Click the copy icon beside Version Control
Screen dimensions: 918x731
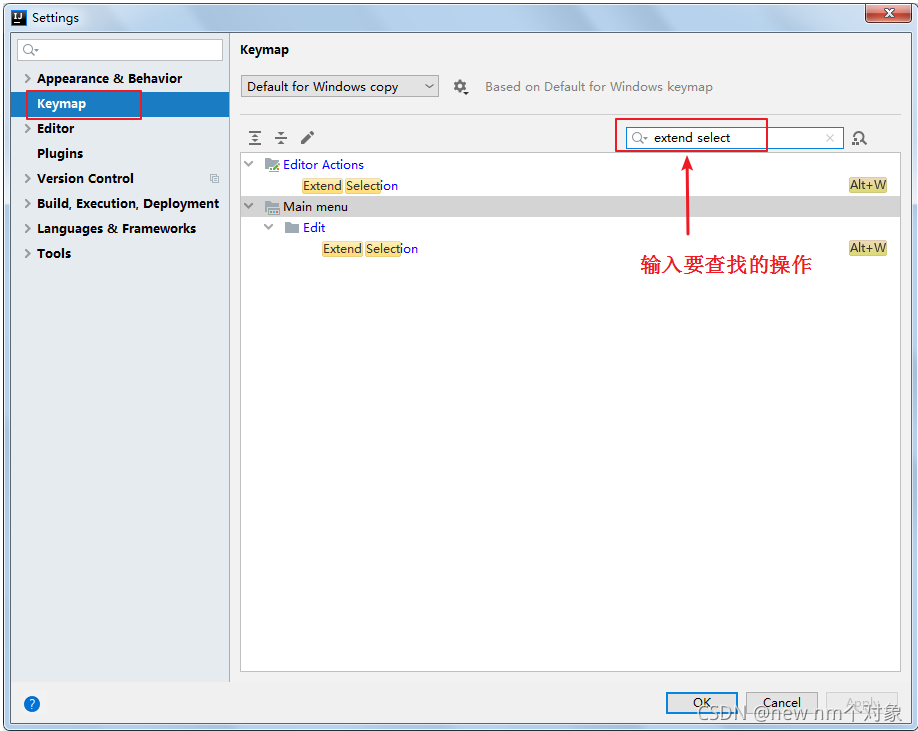[214, 179]
